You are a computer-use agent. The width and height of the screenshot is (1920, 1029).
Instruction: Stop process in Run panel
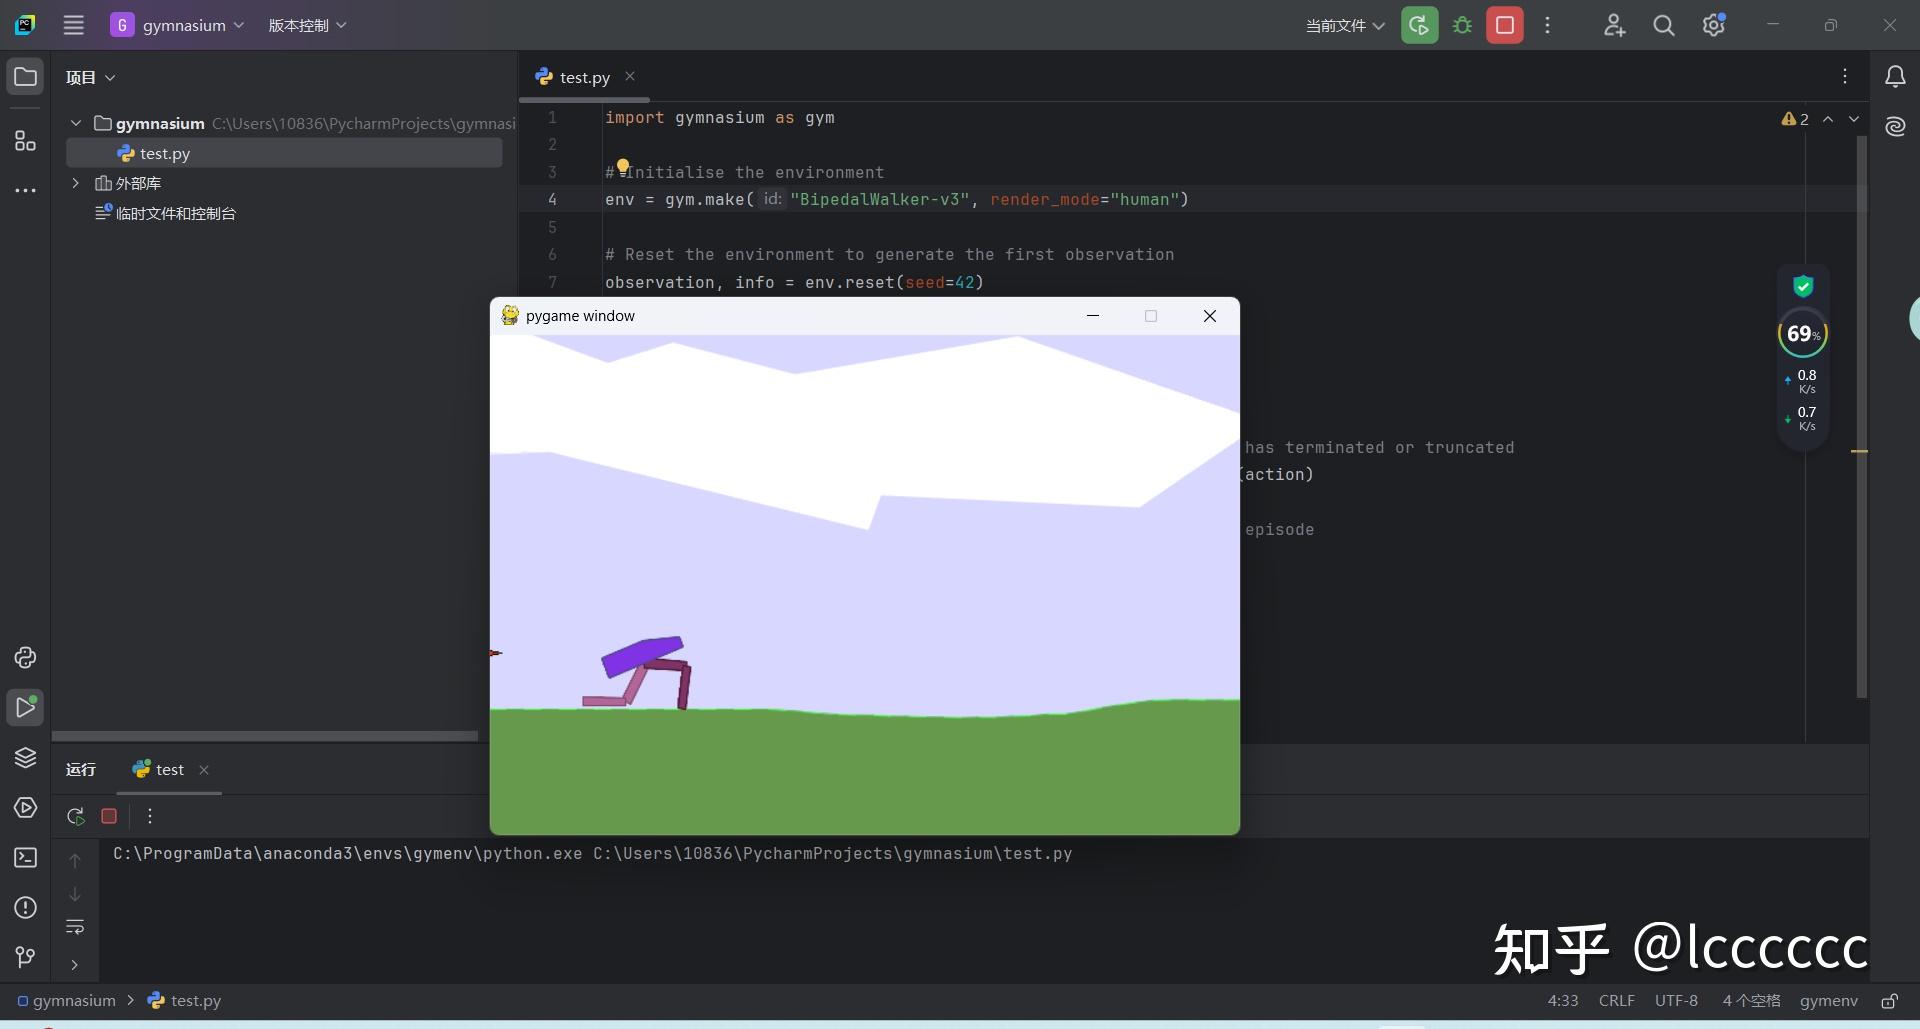(109, 816)
